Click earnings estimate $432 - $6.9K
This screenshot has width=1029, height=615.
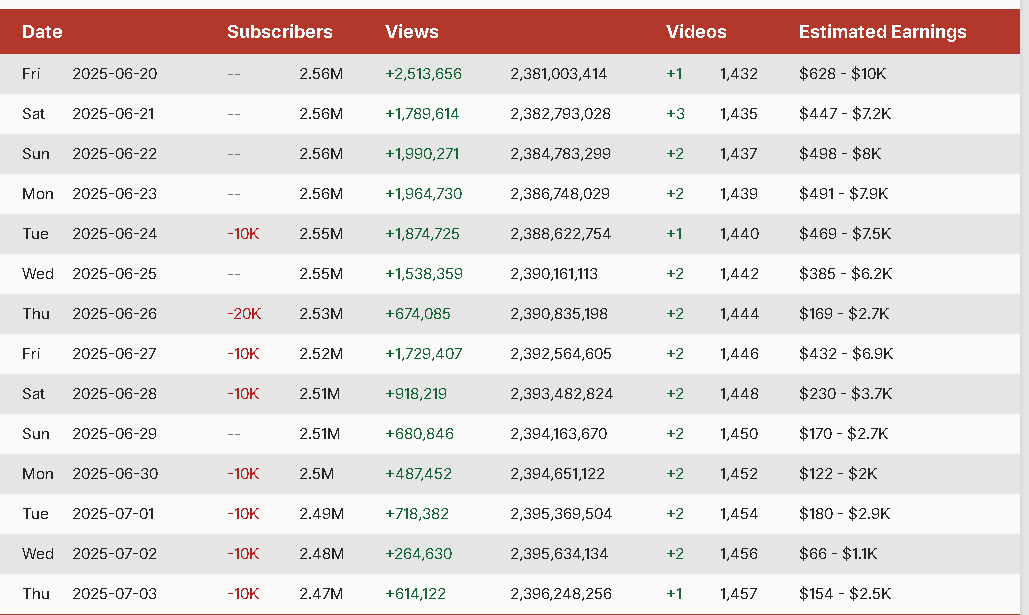coord(846,354)
